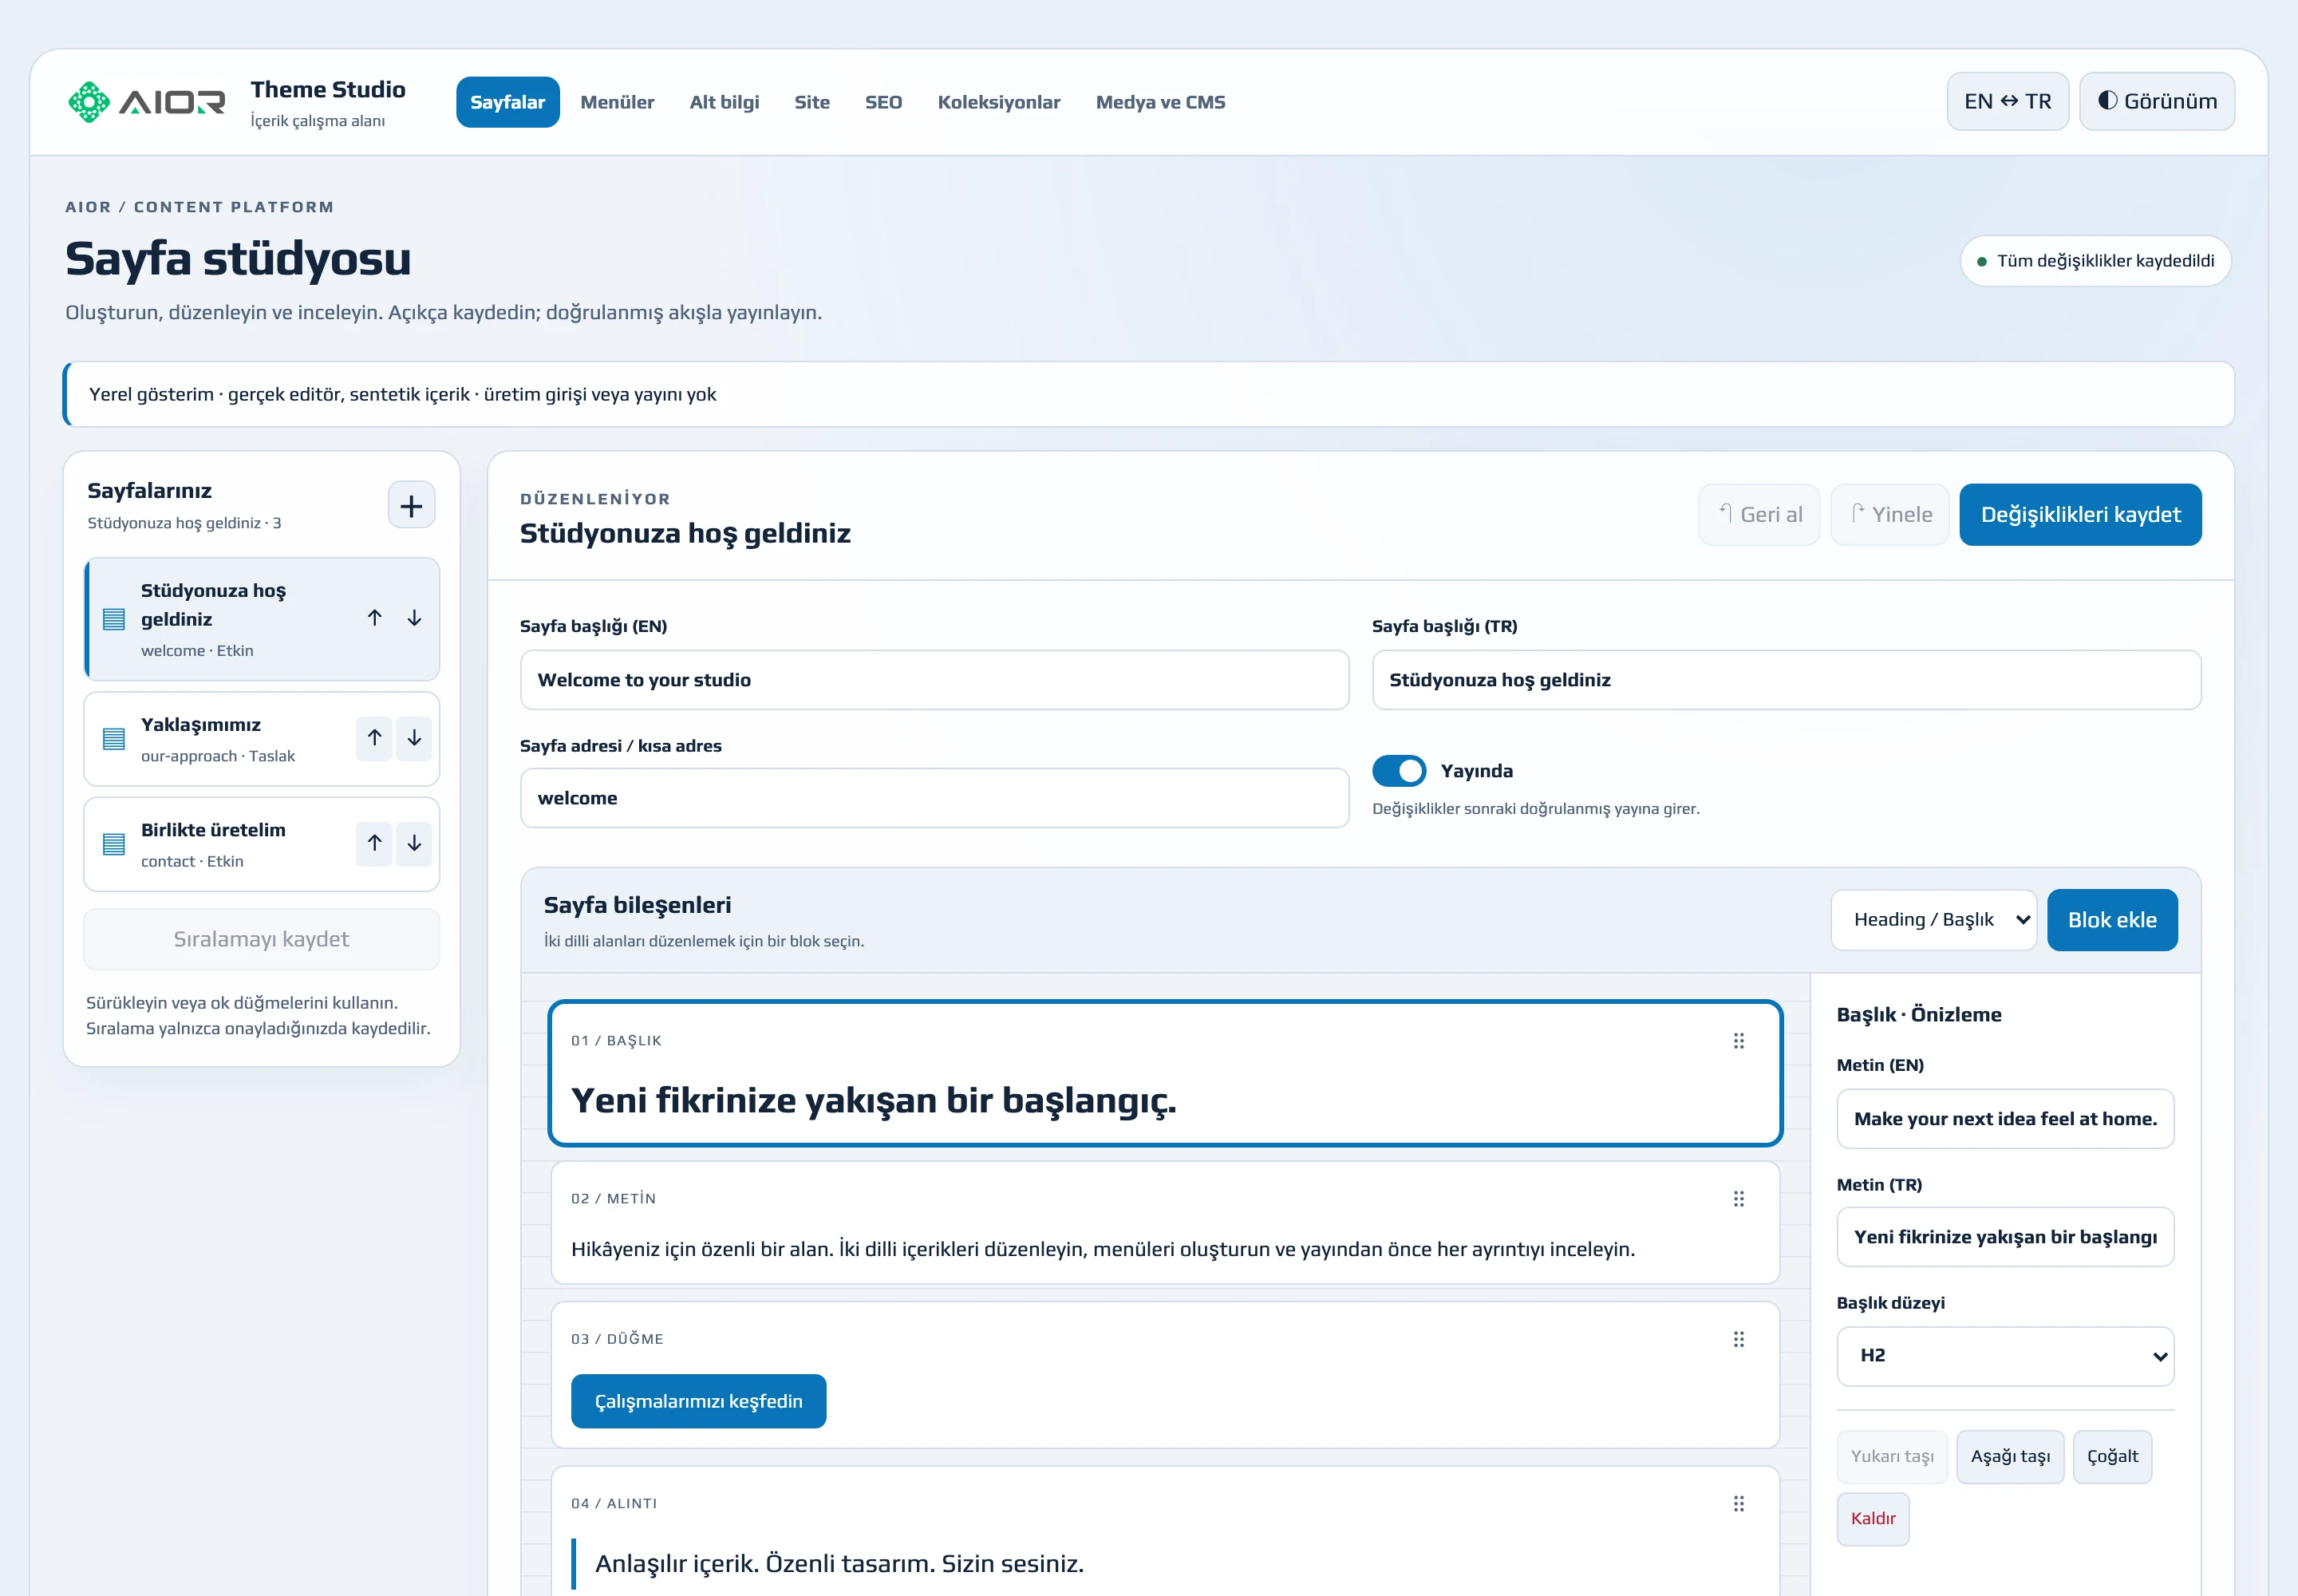Viewport: 2298px width, 1596px height.
Task: Move 'Yaklaşımımız' page up
Action: point(374,738)
